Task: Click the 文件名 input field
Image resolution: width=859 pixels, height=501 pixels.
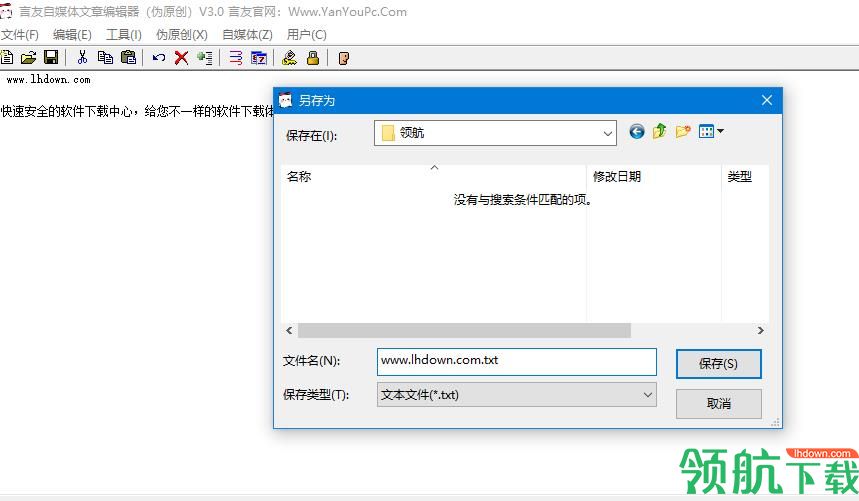Action: pos(517,362)
